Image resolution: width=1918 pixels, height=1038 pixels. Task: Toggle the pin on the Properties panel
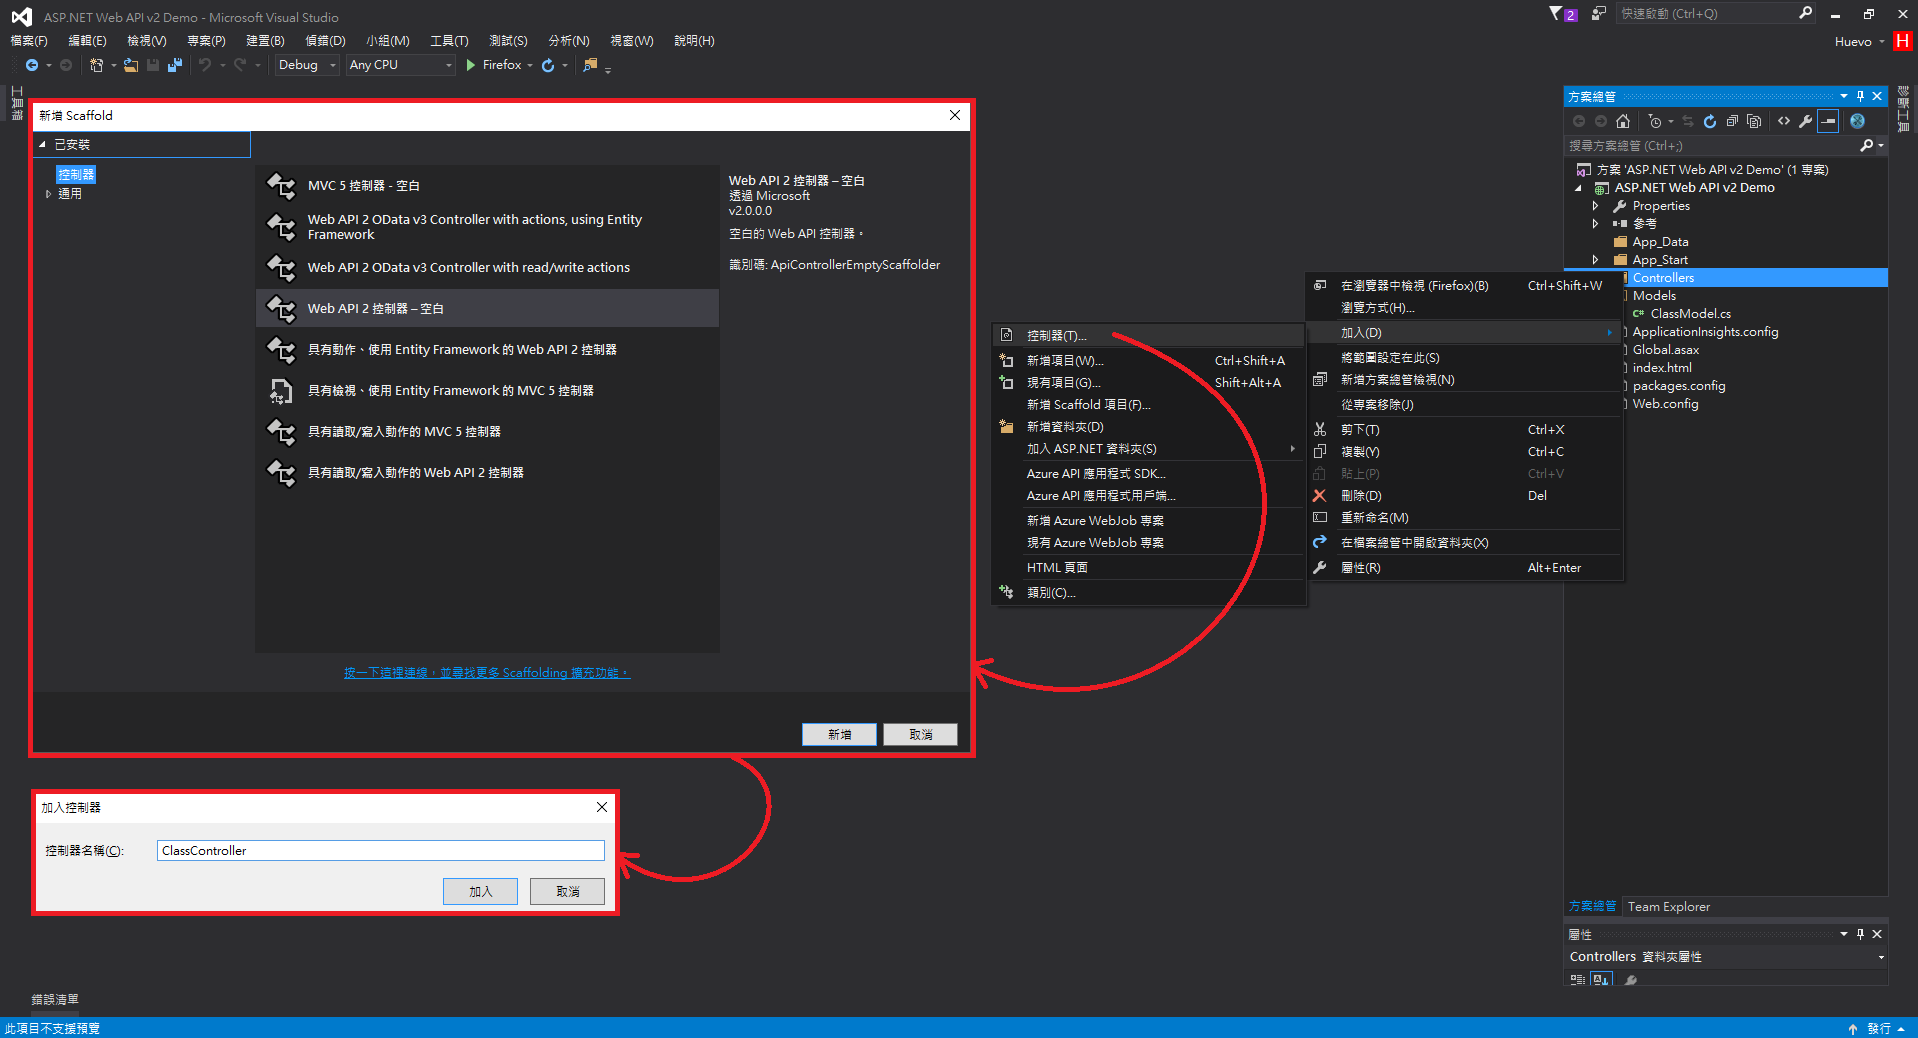(x=1860, y=934)
